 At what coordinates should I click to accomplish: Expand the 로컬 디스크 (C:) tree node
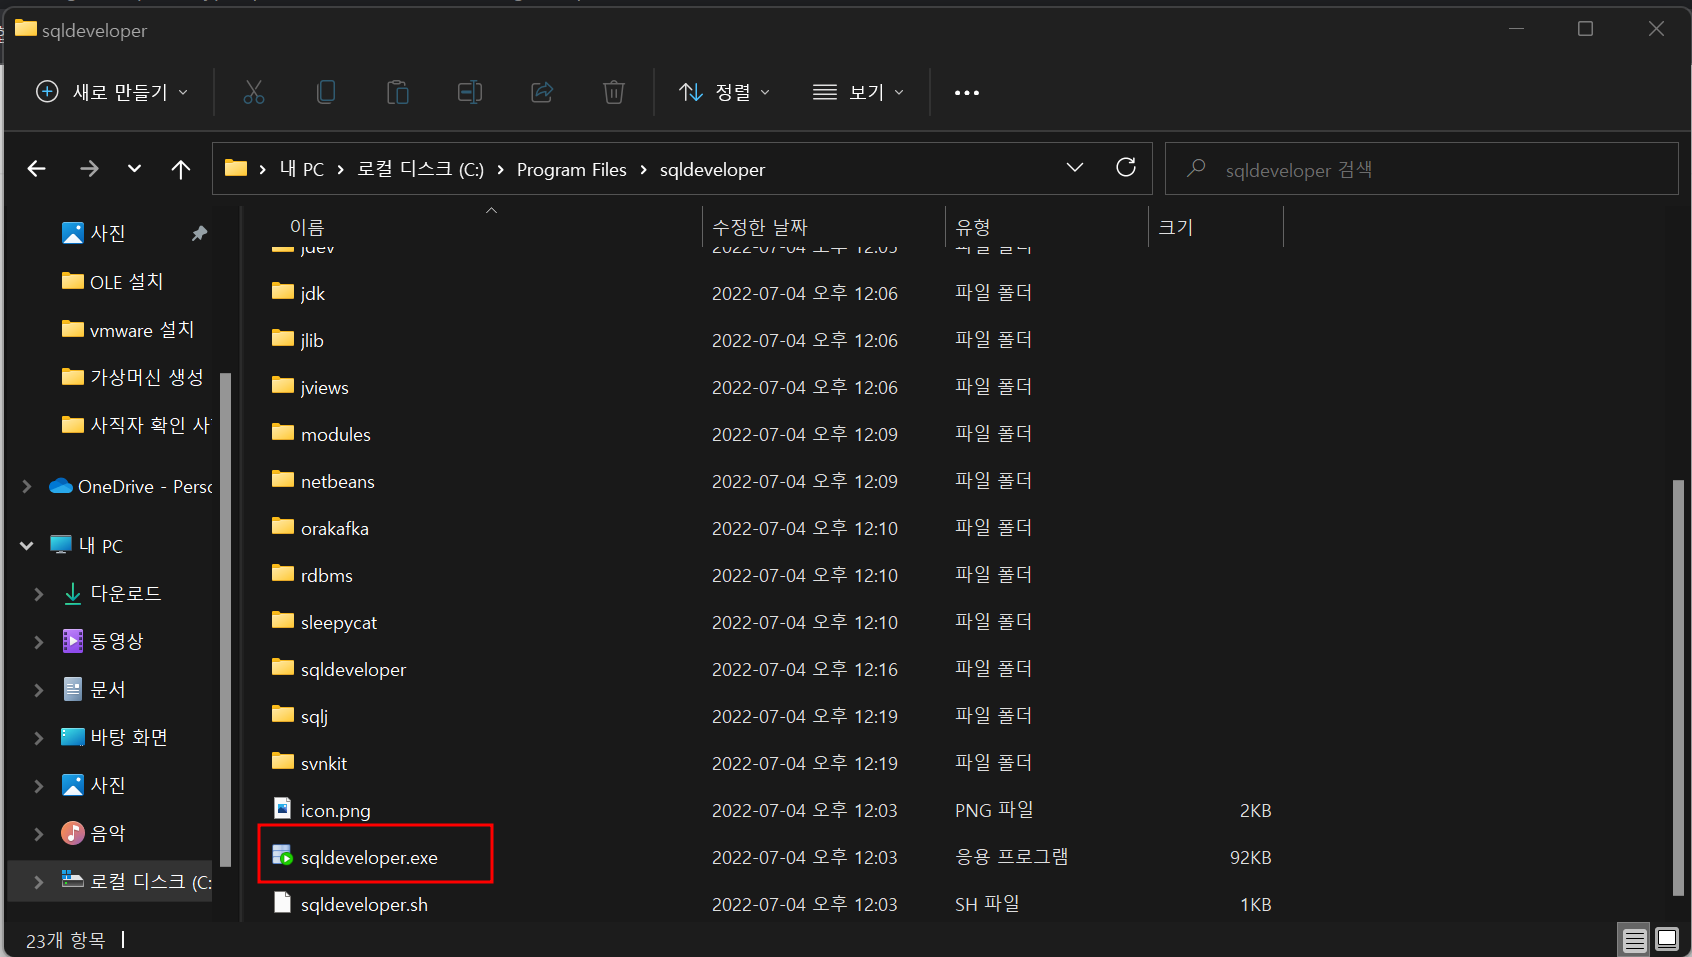[x=39, y=882]
